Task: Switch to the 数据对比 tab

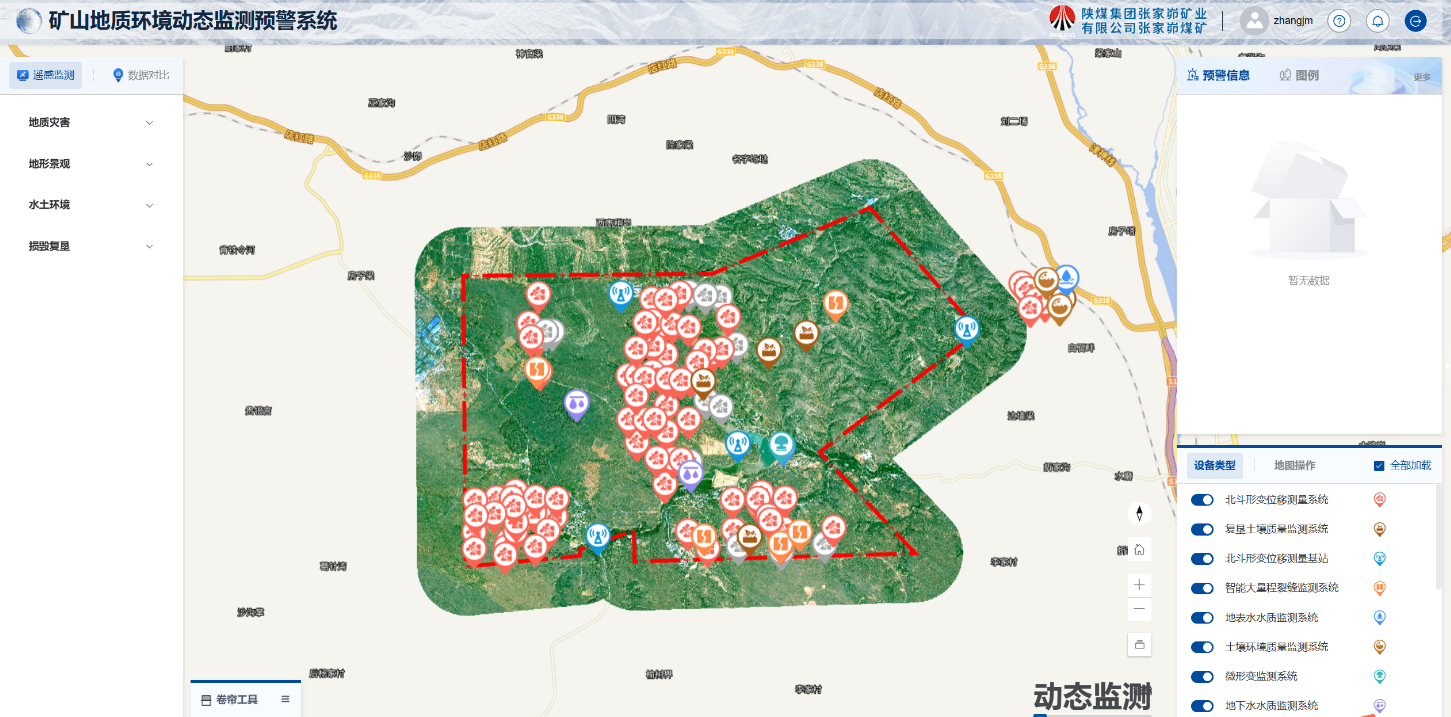Action: click(140, 75)
